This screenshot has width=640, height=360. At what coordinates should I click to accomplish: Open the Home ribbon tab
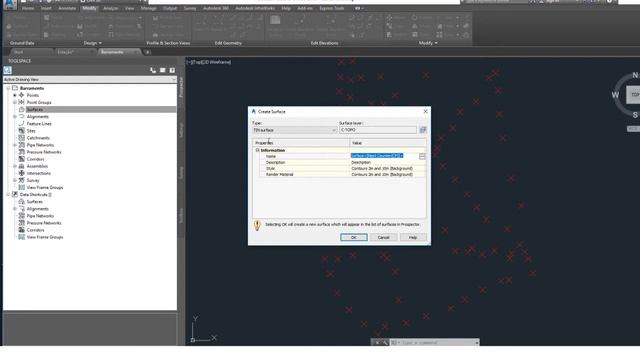point(28,8)
